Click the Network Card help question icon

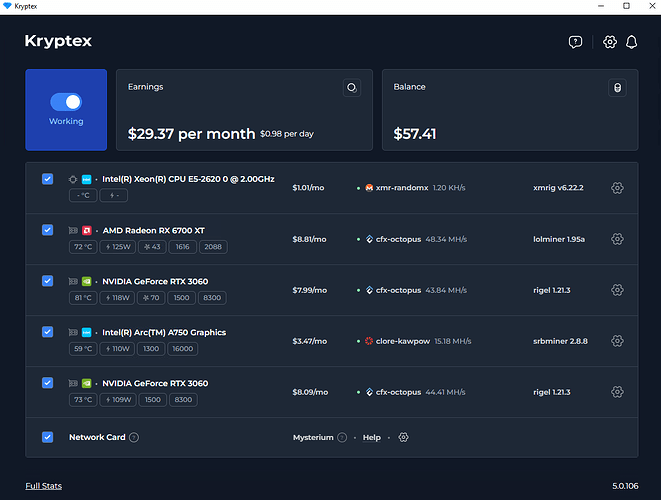[x=134, y=438]
